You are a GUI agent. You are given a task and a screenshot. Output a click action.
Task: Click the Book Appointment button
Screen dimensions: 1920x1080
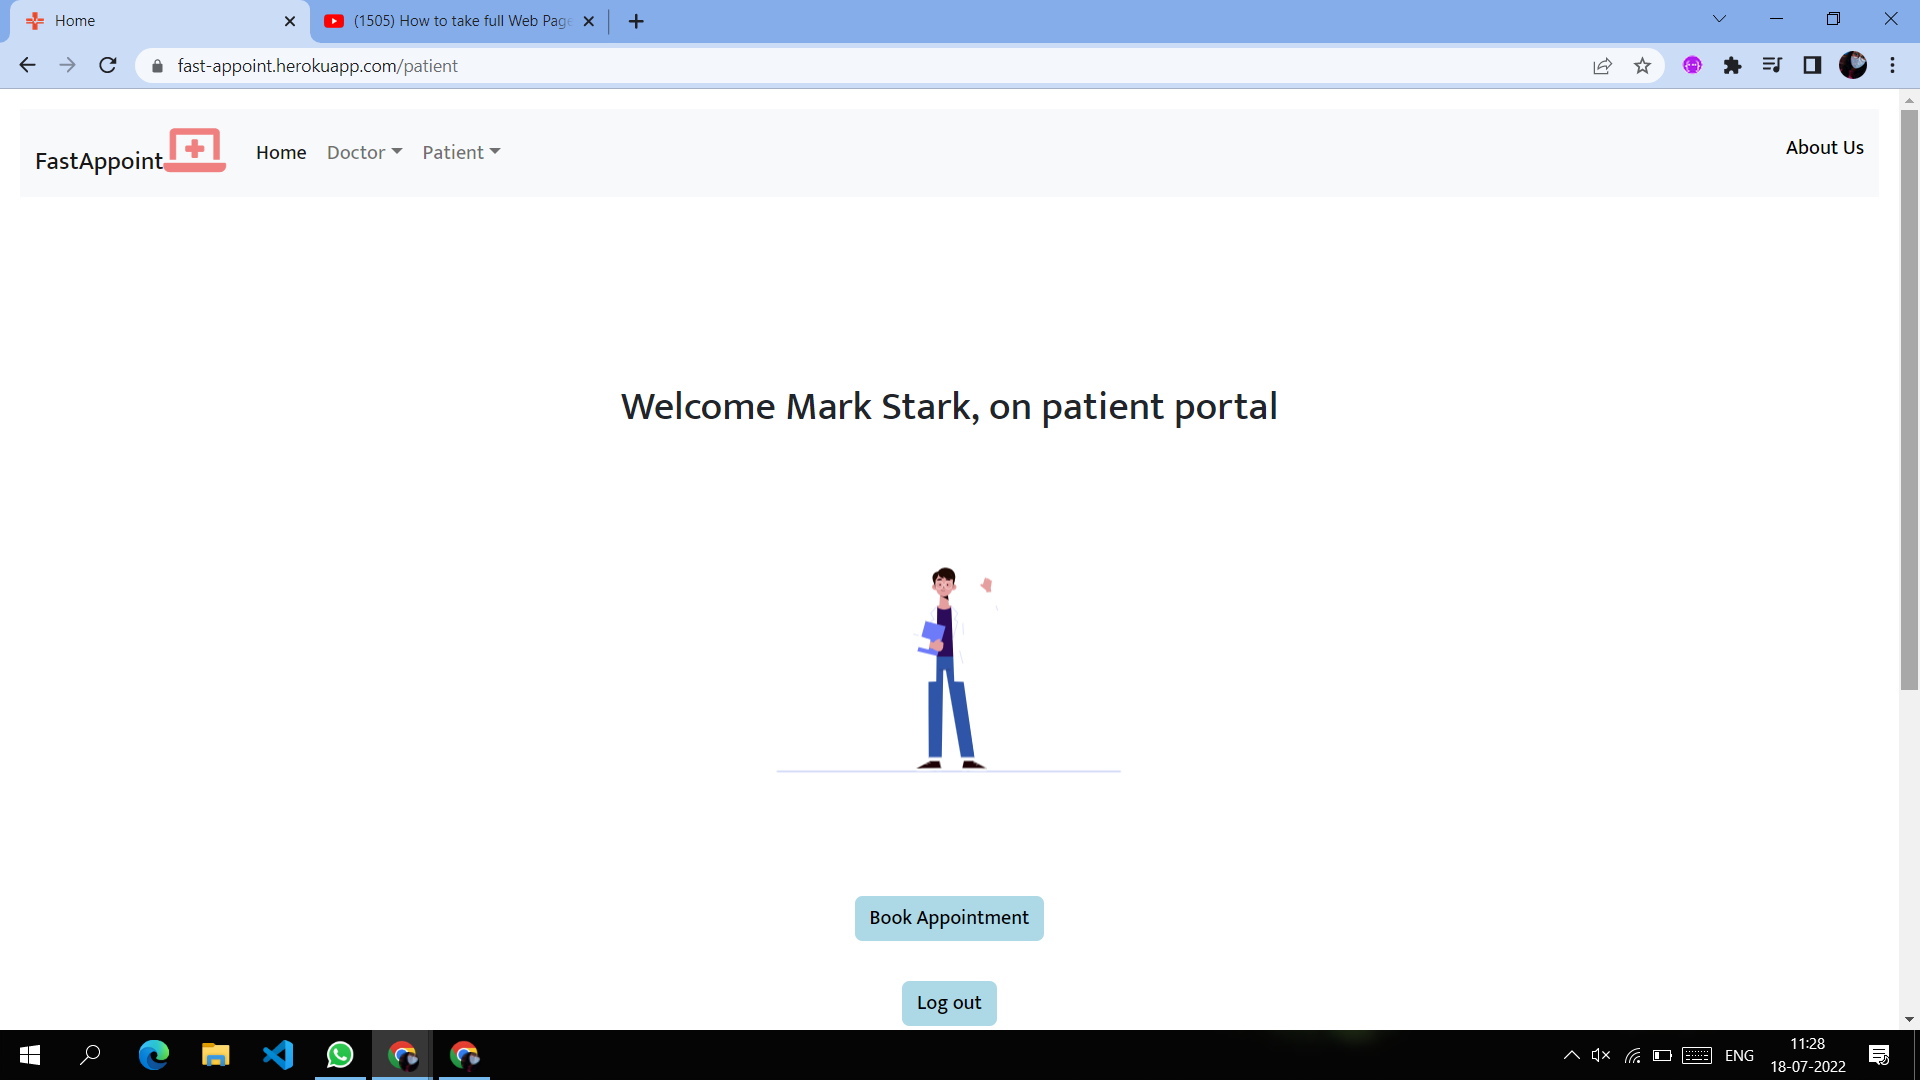click(948, 918)
